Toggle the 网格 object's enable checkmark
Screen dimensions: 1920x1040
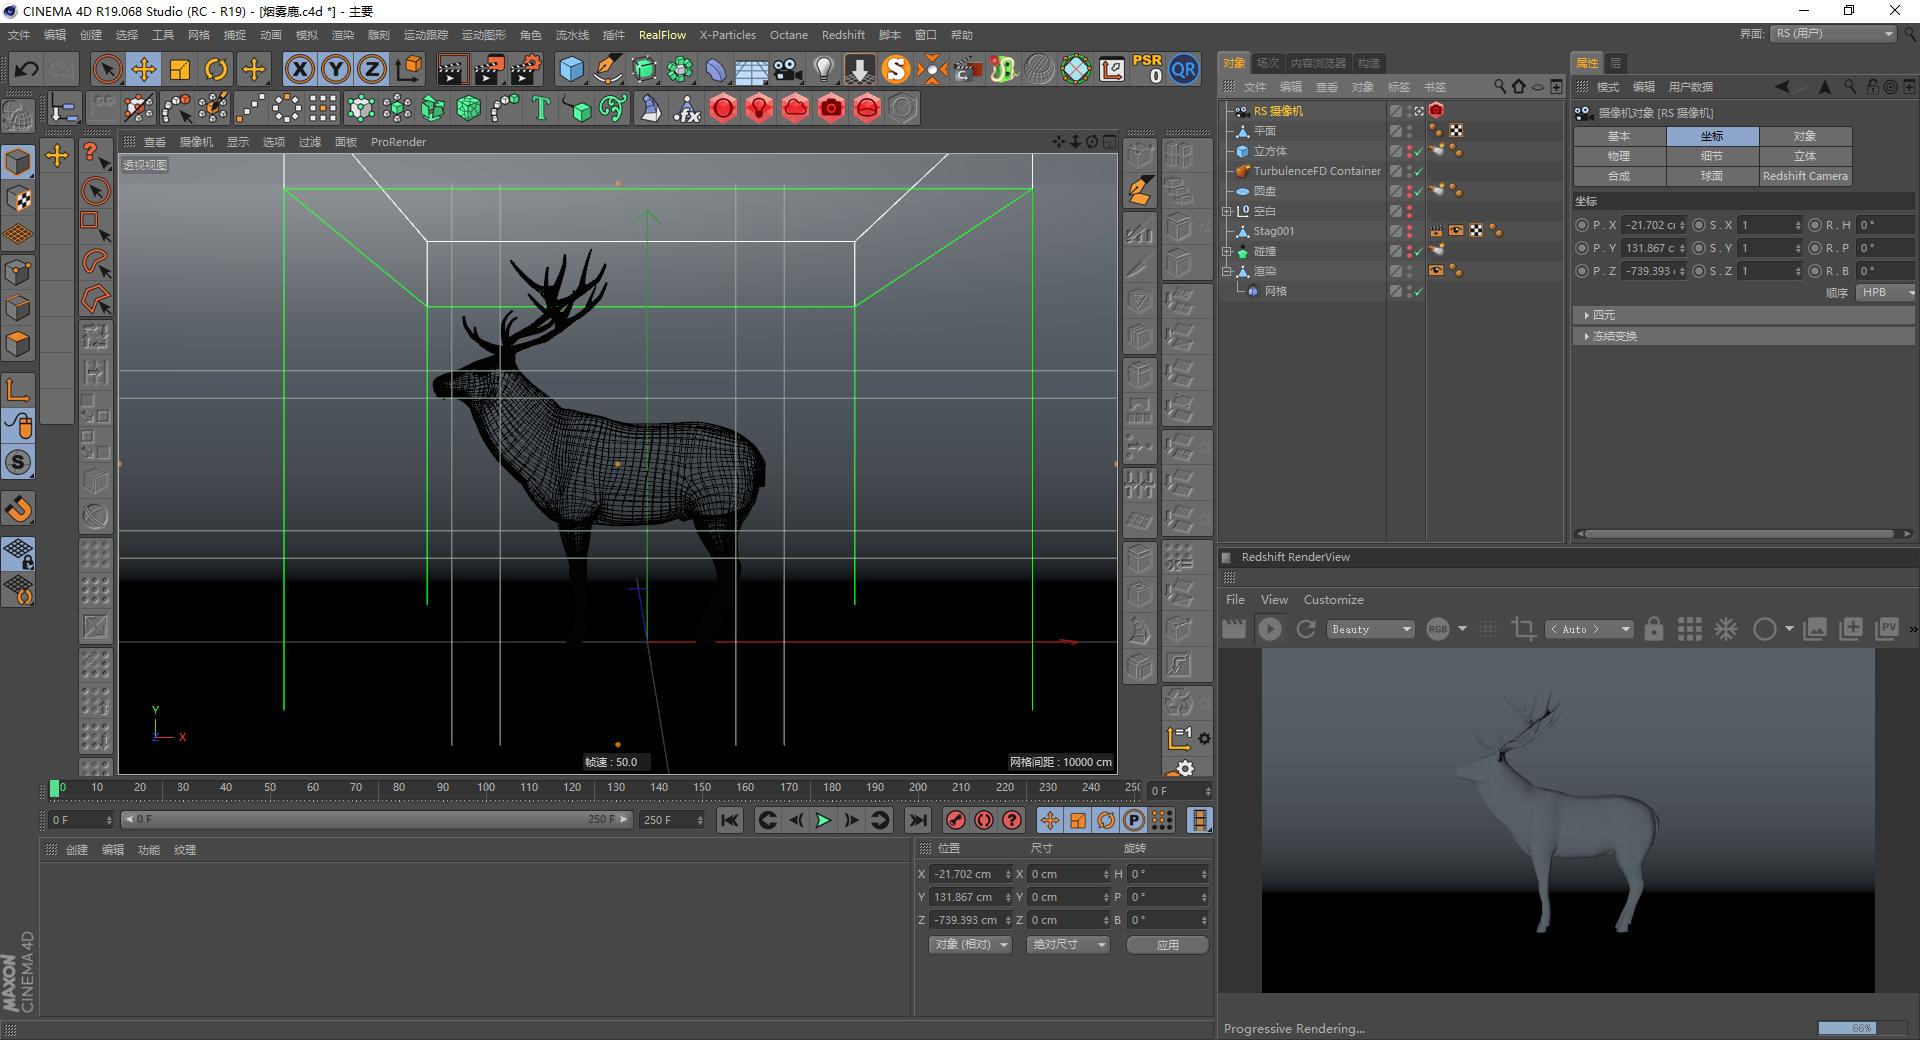pos(1418,291)
